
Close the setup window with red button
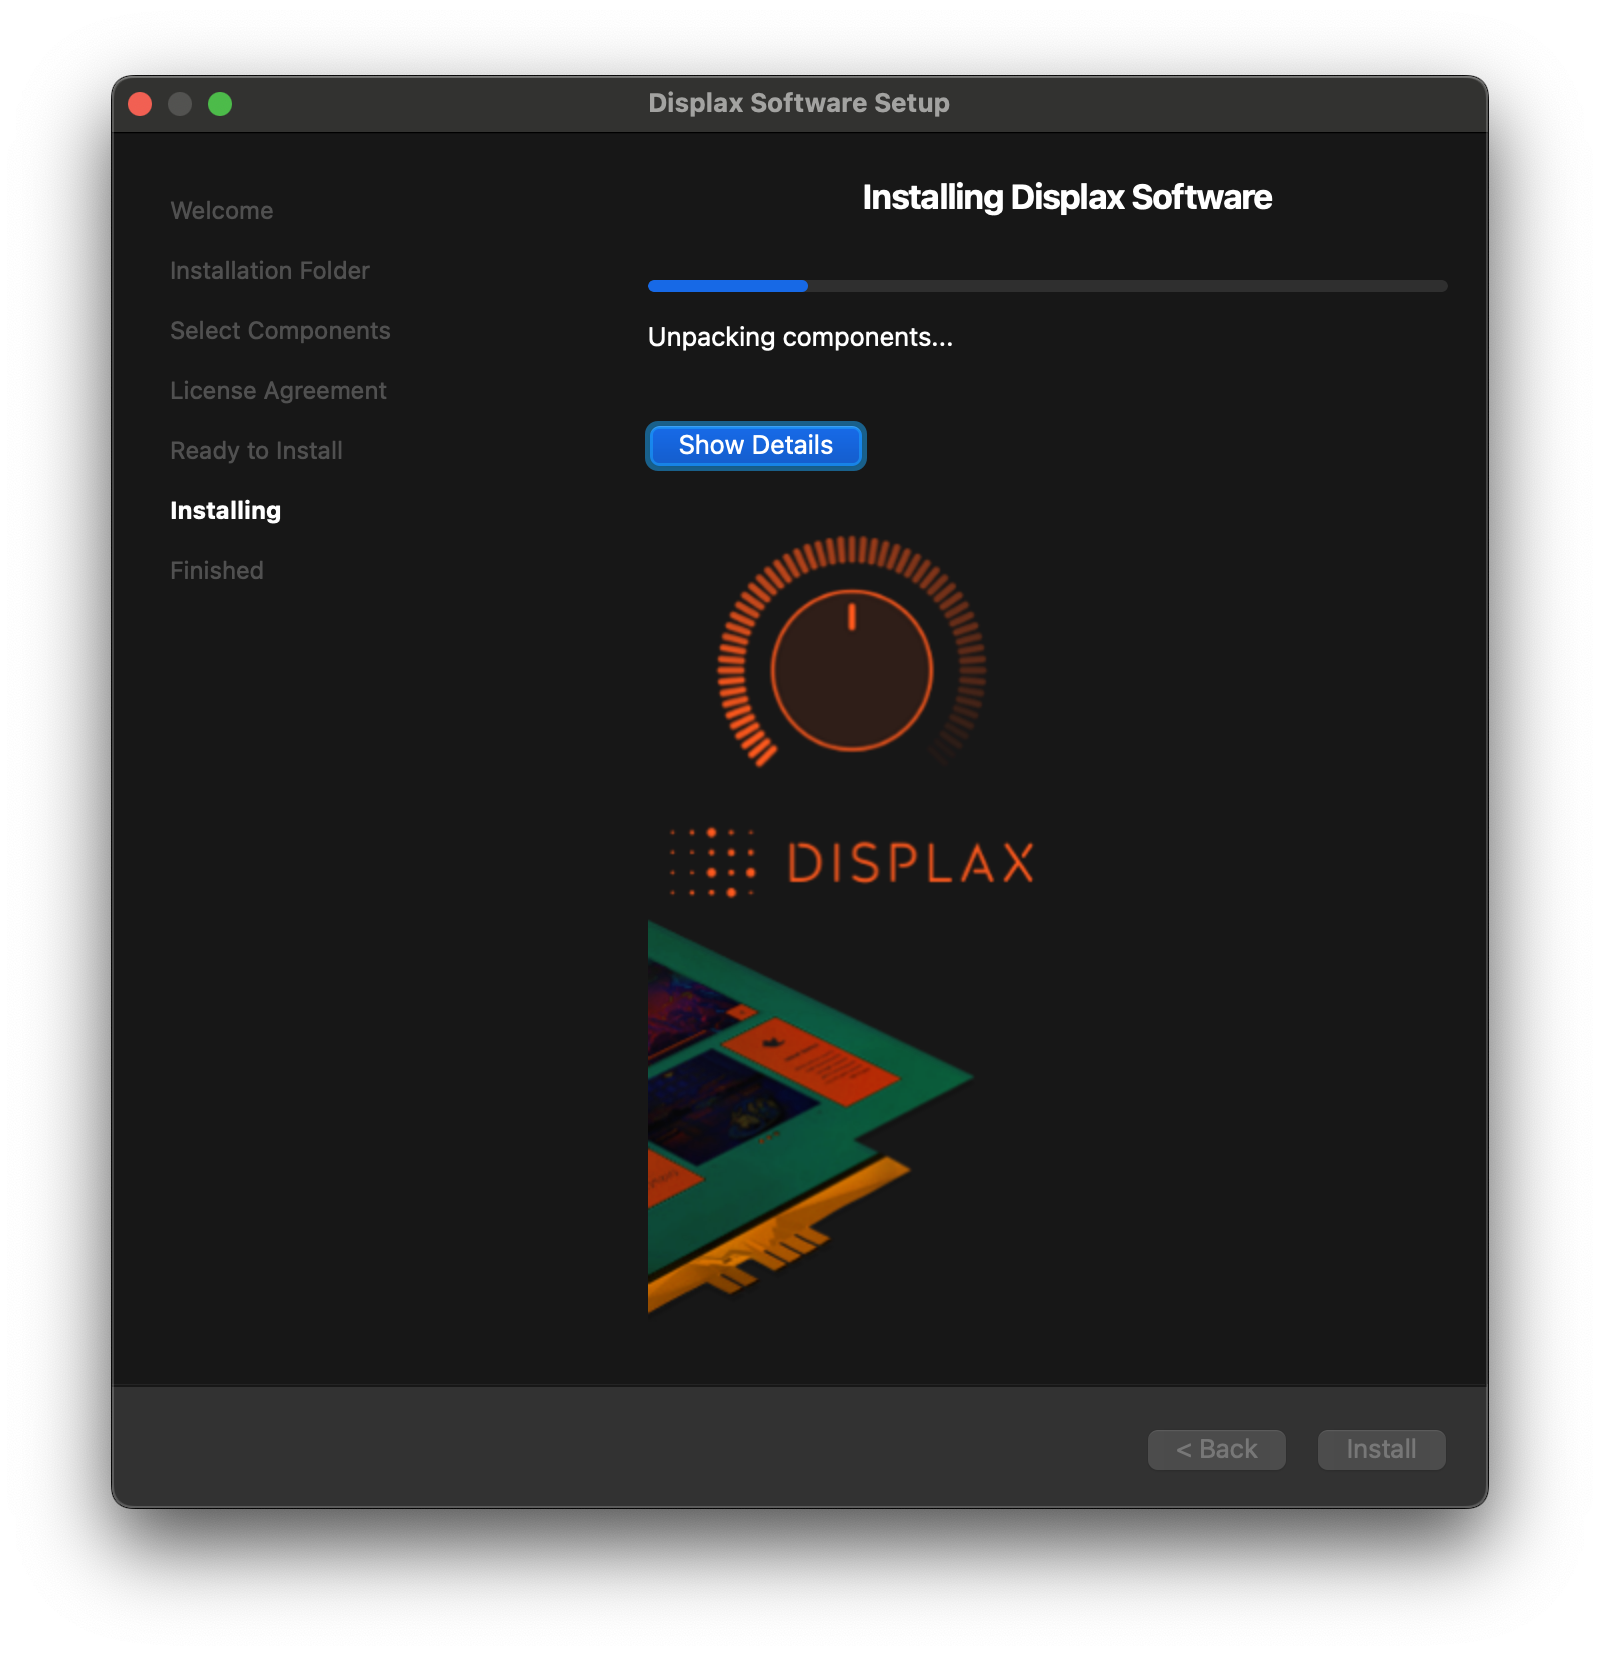click(140, 104)
